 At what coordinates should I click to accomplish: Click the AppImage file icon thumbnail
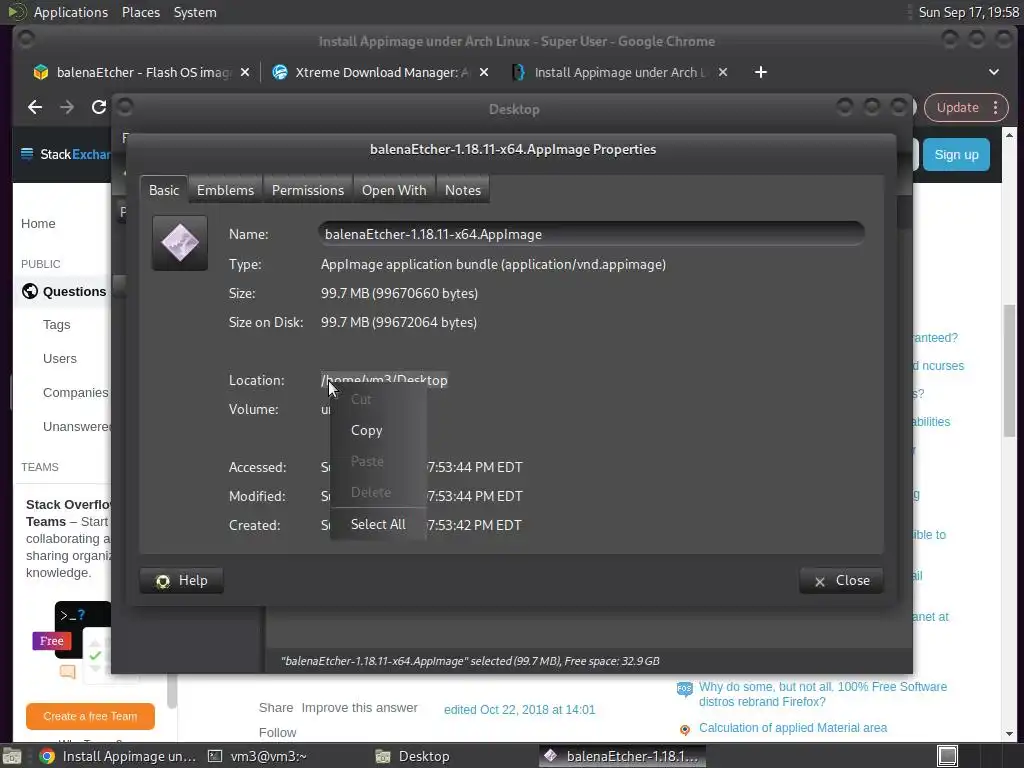(180, 243)
